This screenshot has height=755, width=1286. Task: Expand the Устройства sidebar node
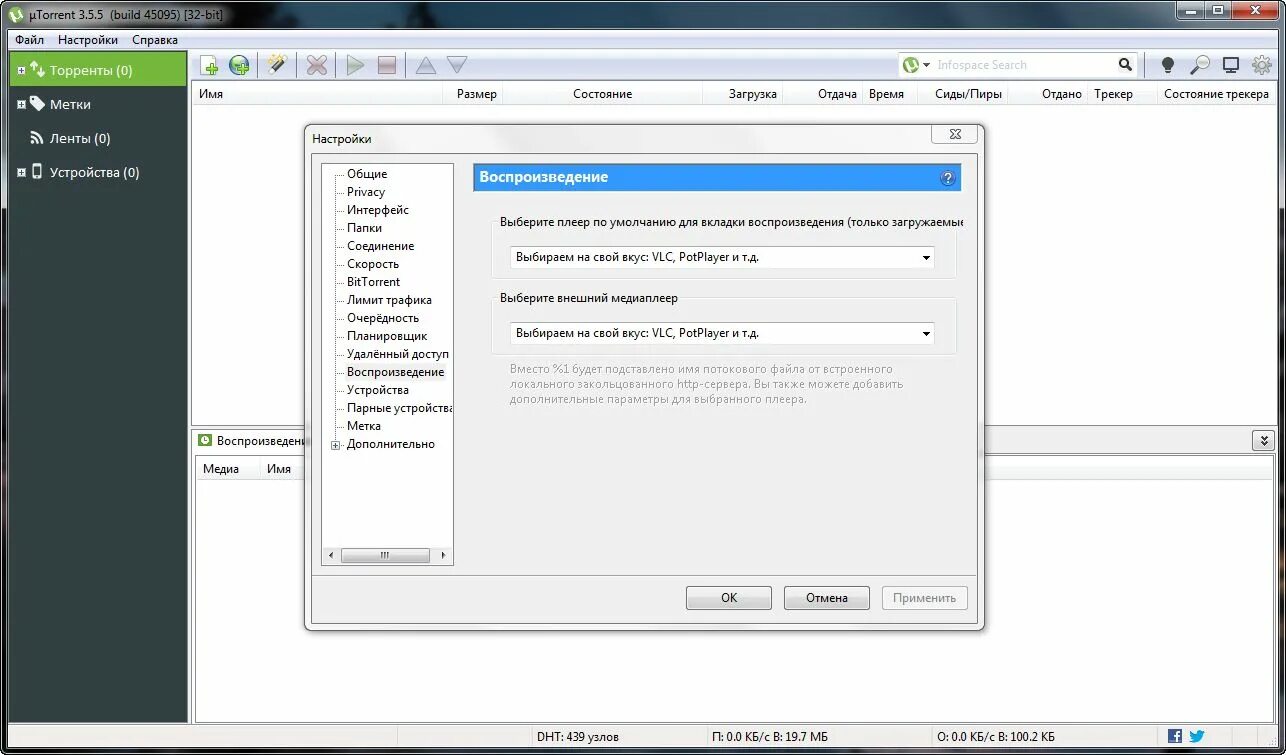click(x=22, y=172)
